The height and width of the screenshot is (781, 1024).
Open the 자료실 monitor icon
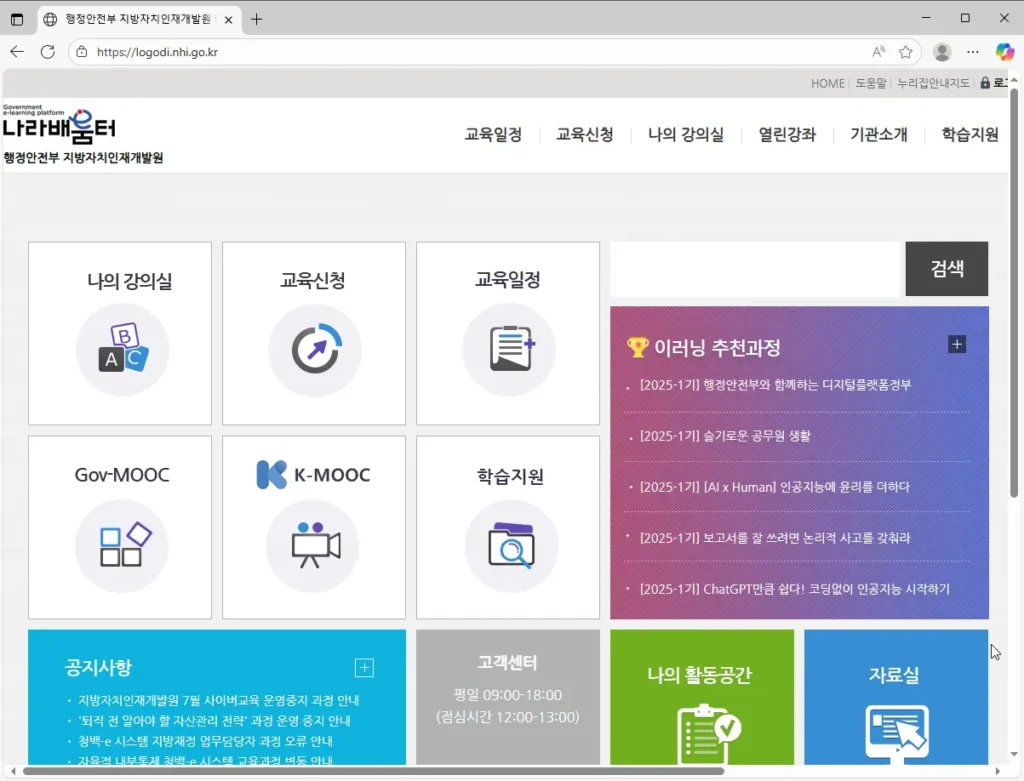pyautogui.click(x=896, y=734)
